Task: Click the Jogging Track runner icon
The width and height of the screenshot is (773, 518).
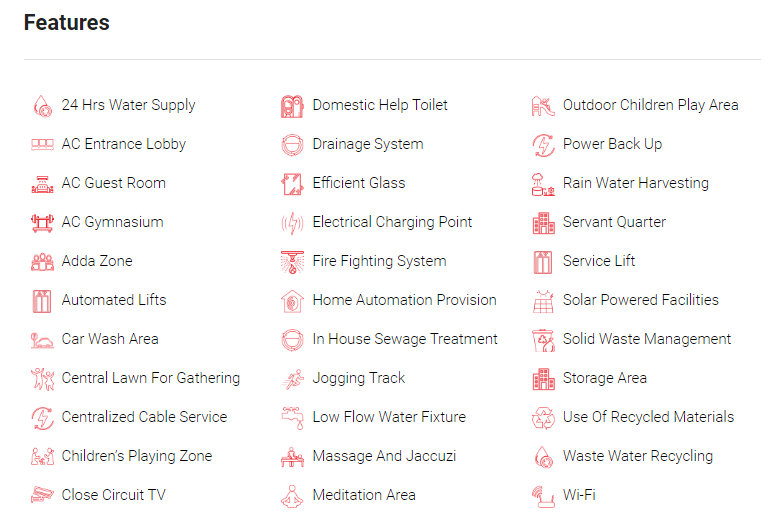Action: (292, 379)
